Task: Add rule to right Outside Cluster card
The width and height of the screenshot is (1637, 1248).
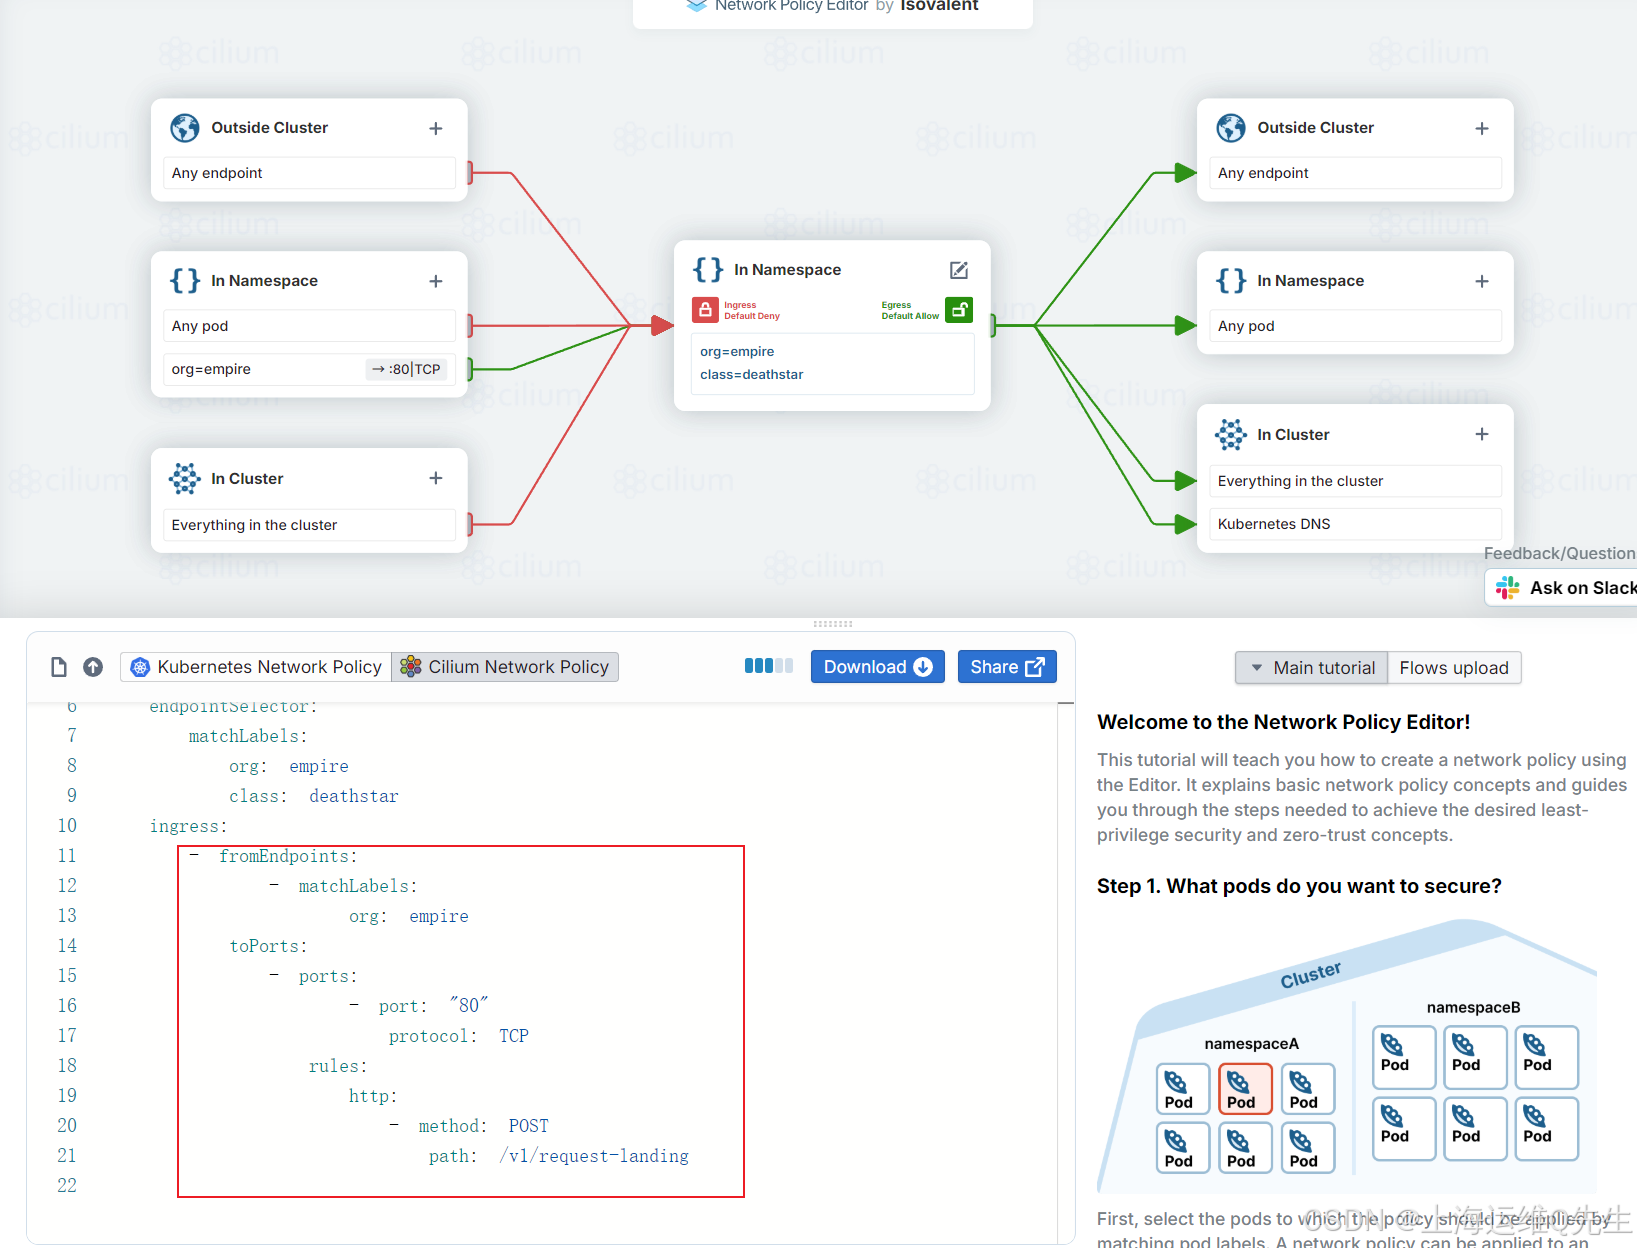Action: pos(1482,128)
